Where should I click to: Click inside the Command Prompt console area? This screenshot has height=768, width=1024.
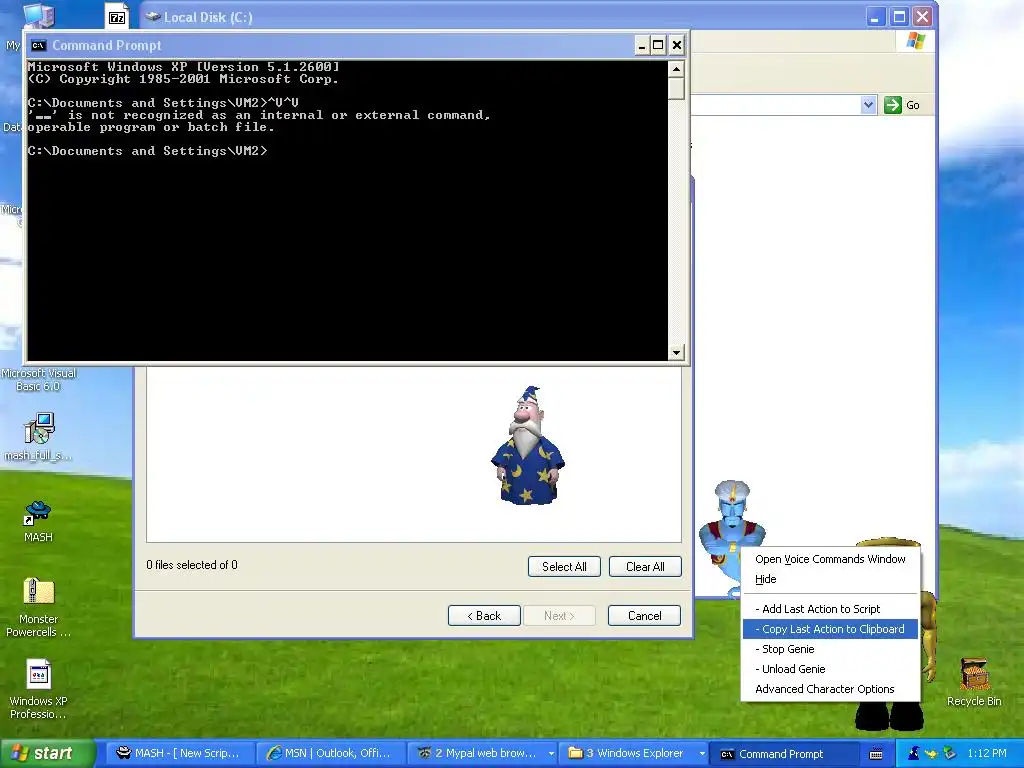347,210
